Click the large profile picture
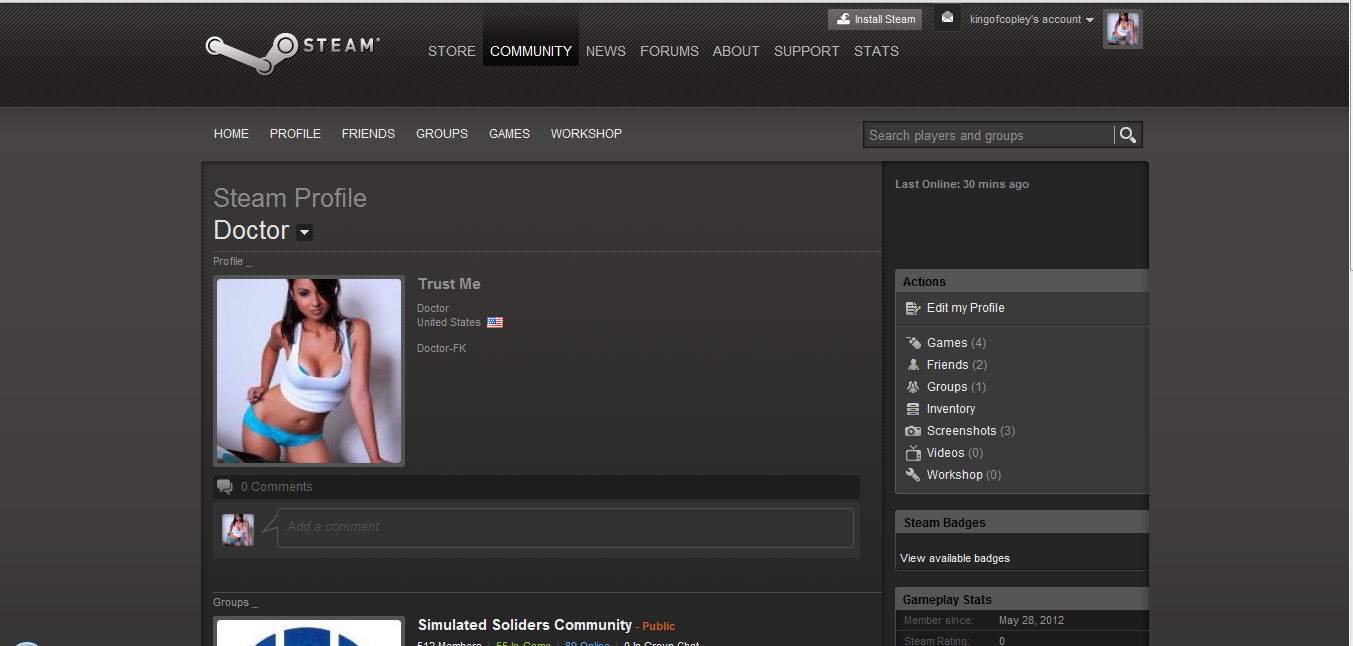1353x646 pixels. 309,371
